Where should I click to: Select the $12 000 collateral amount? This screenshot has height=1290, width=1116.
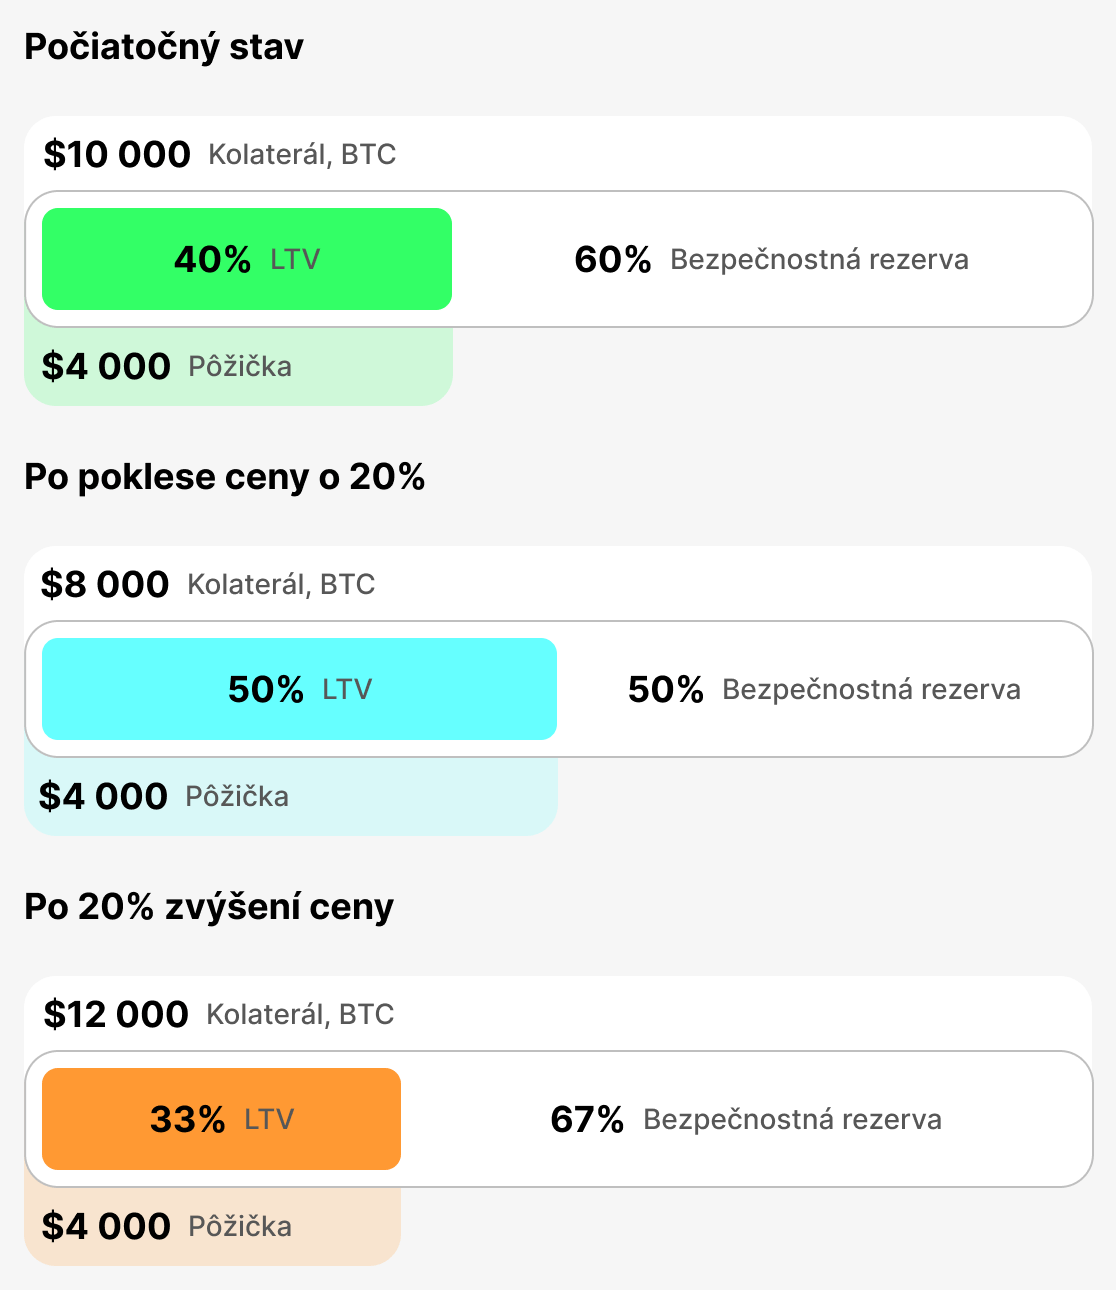(116, 1015)
